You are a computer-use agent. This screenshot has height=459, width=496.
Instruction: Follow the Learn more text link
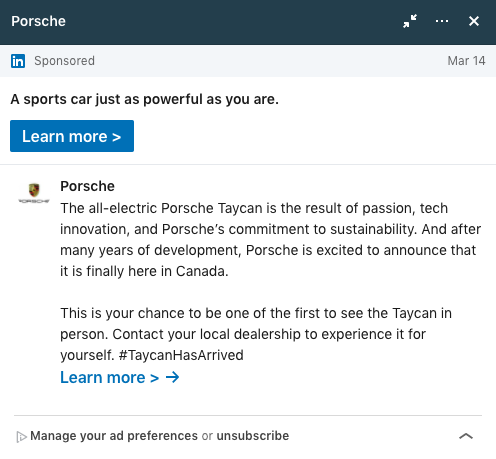120,378
